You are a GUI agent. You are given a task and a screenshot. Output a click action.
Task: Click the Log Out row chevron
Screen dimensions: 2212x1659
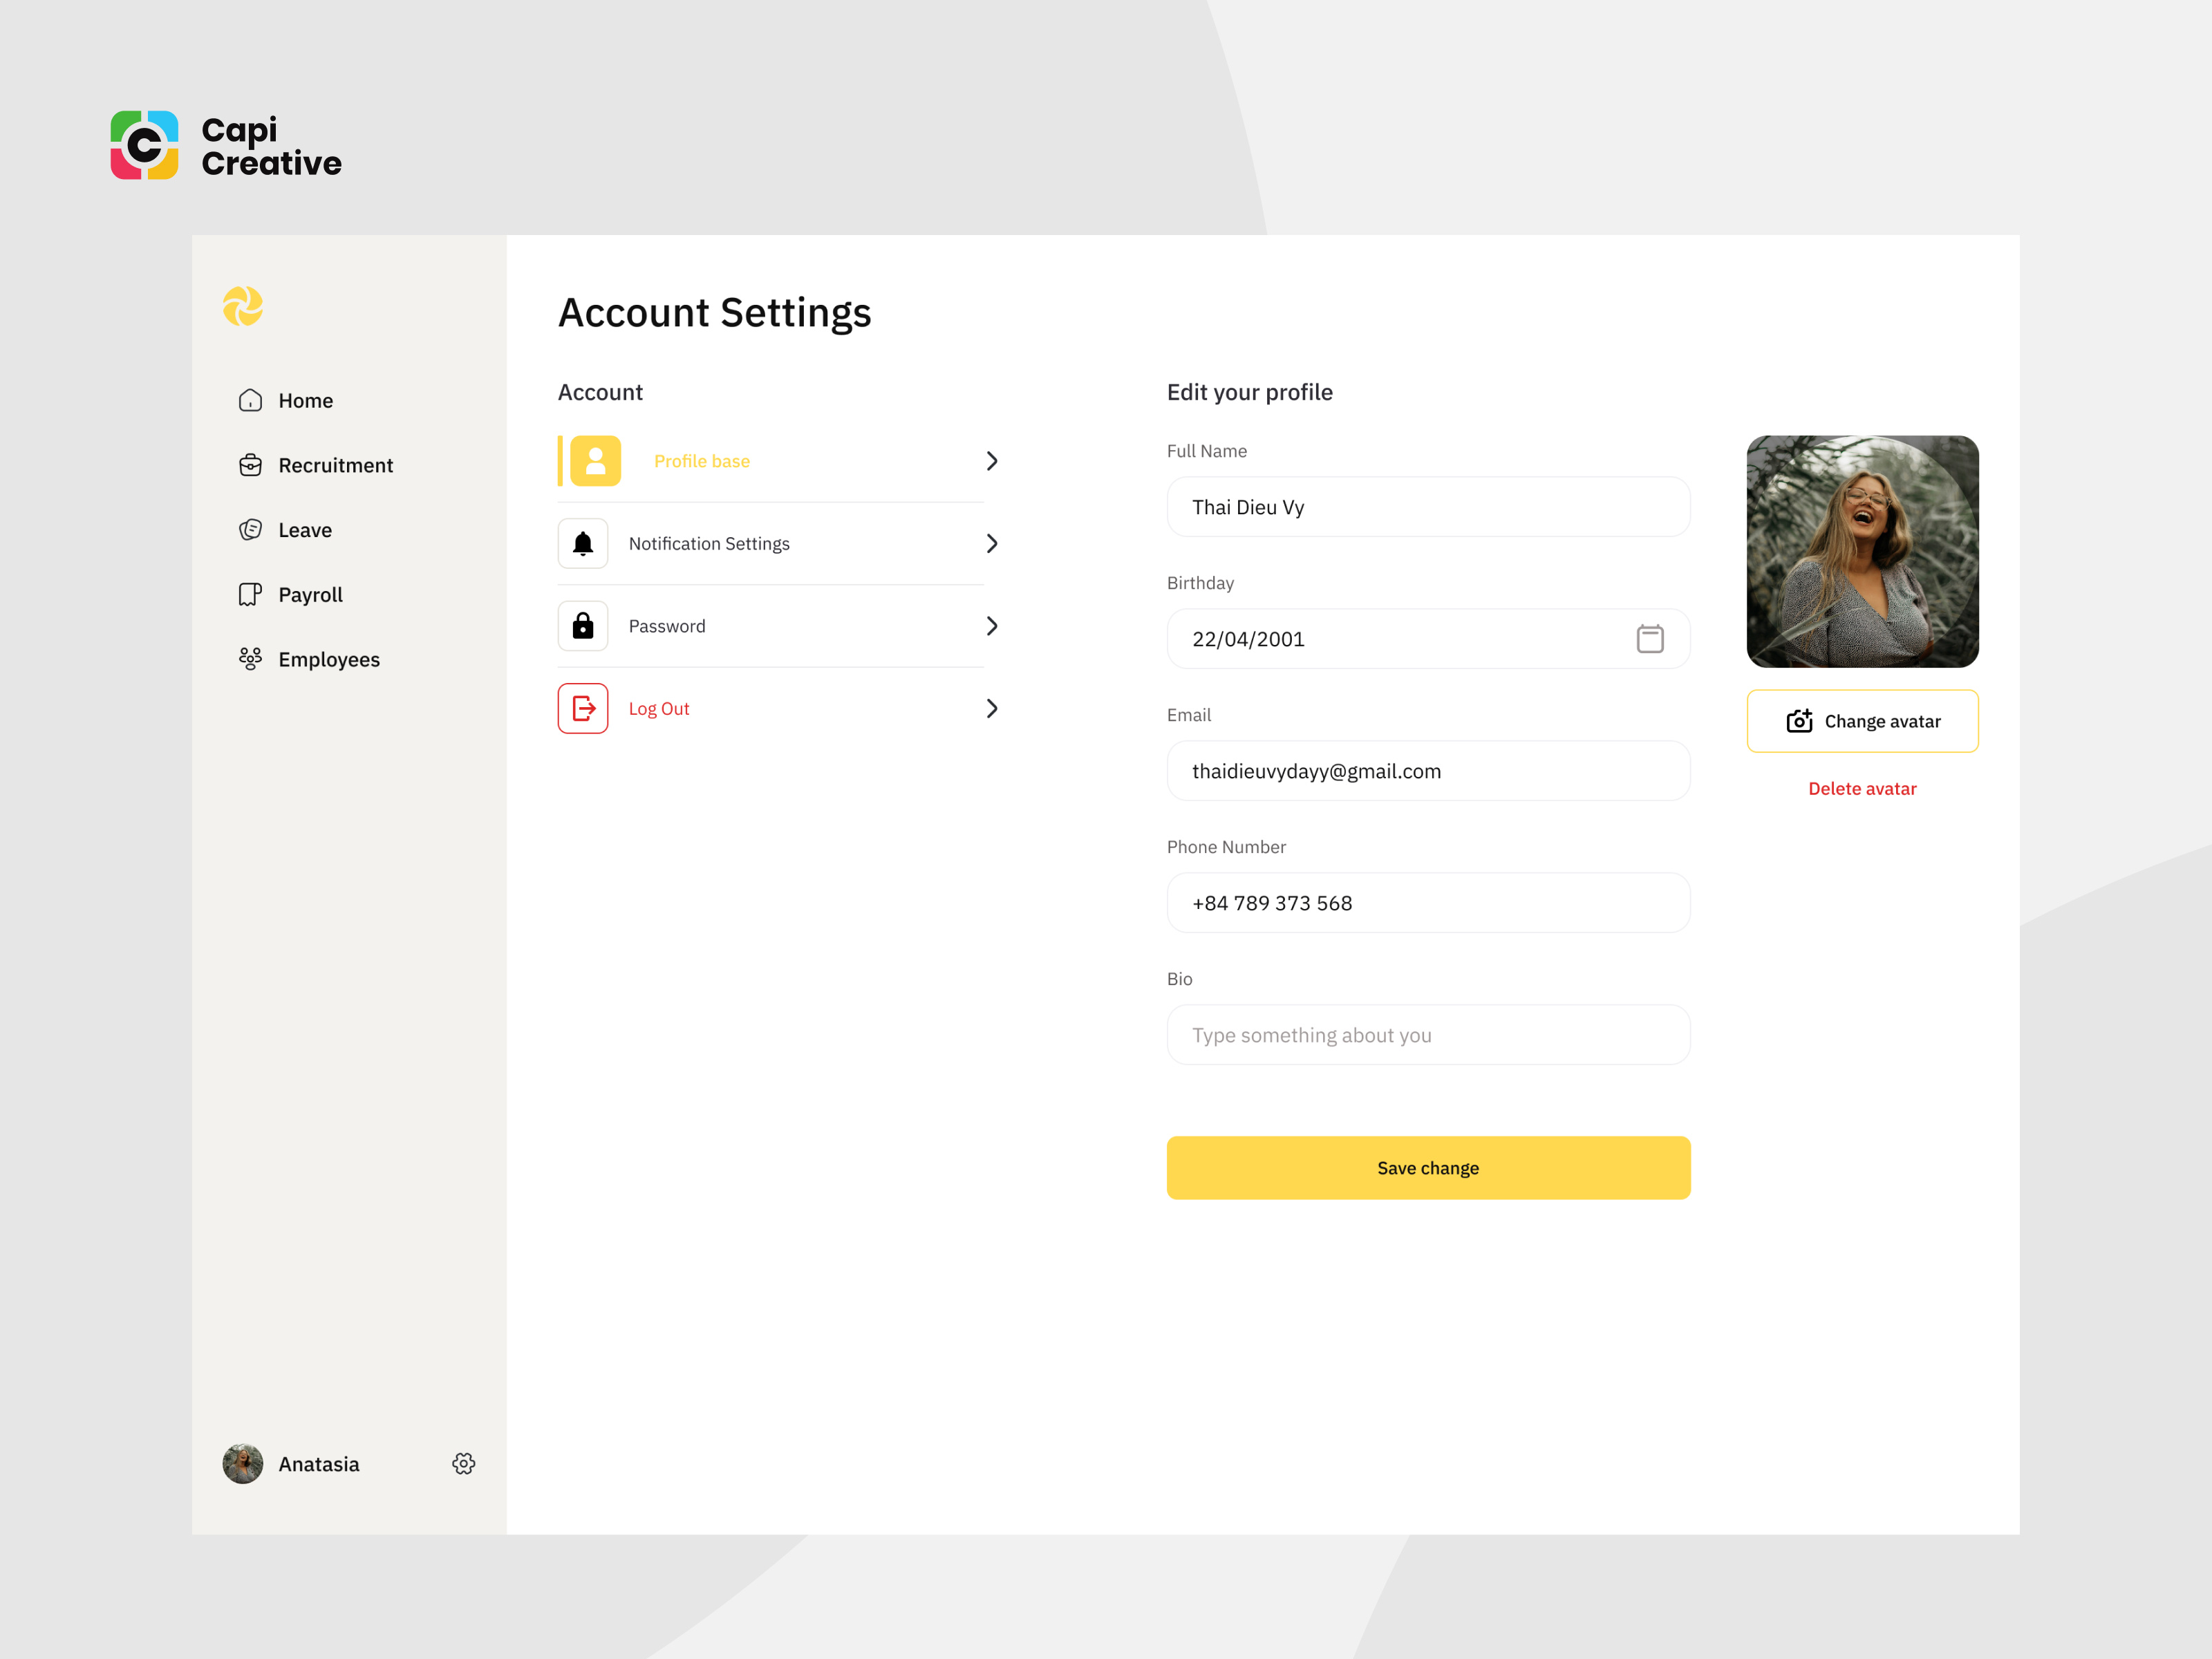[x=992, y=709]
